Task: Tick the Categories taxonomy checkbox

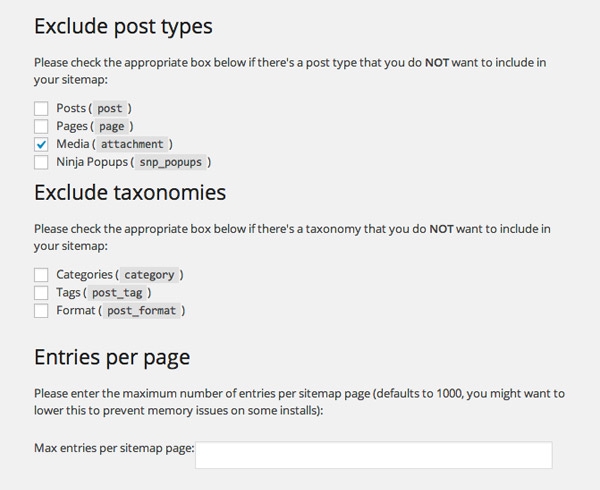Action: (41, 275)
